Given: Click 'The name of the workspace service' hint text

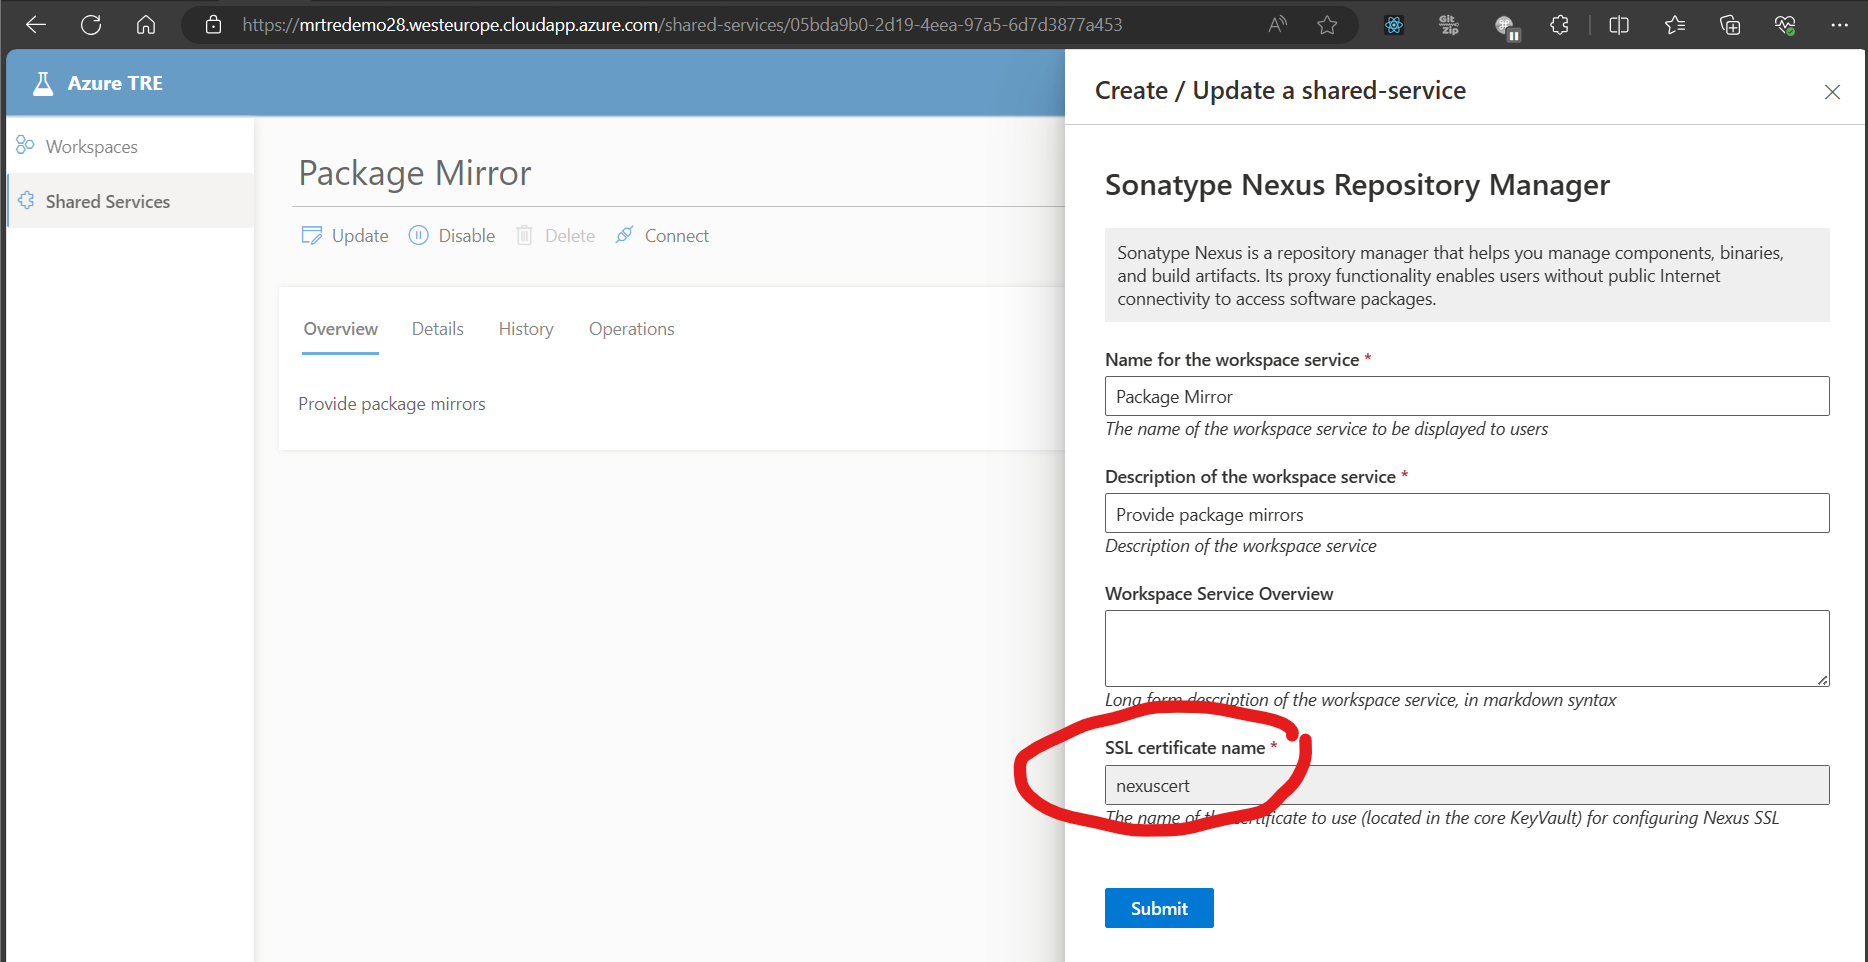Looking at the screenshot, I should (1326, 429).
